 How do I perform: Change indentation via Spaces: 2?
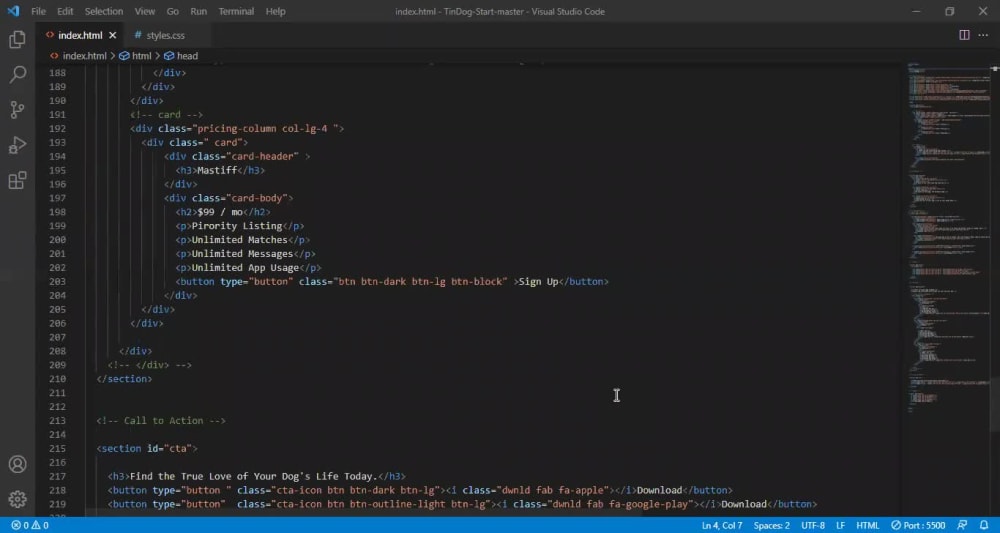[772, 525]
